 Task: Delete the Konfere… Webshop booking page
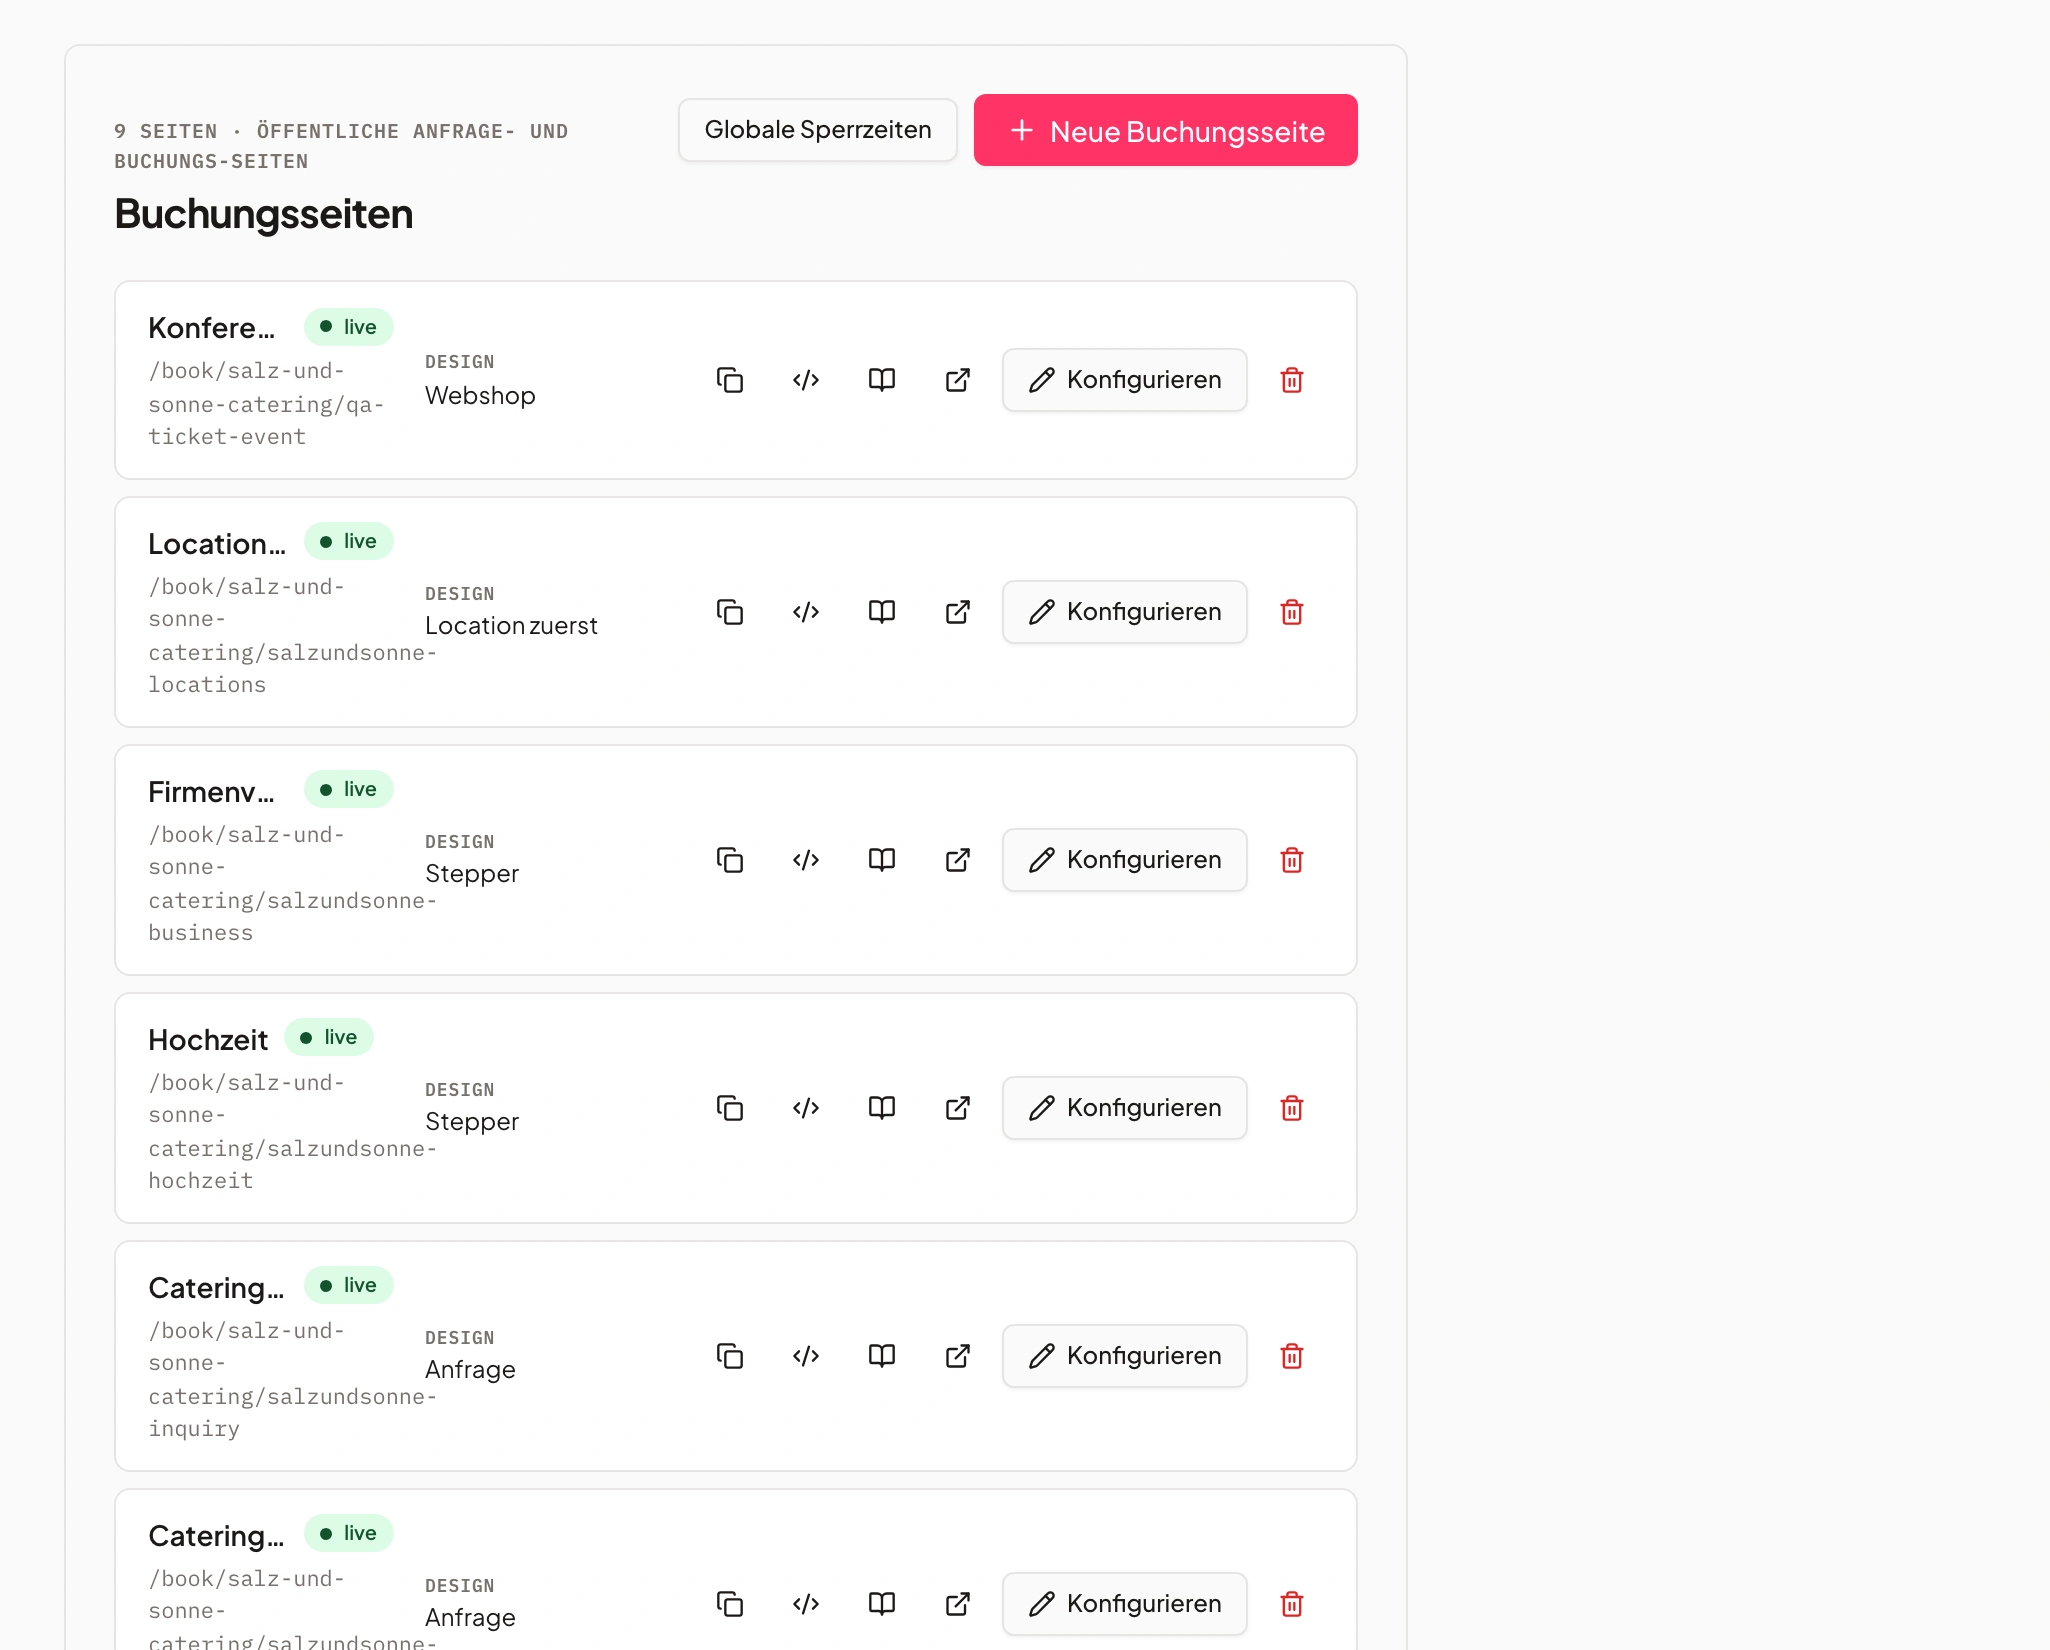(x=1292, y=380)
